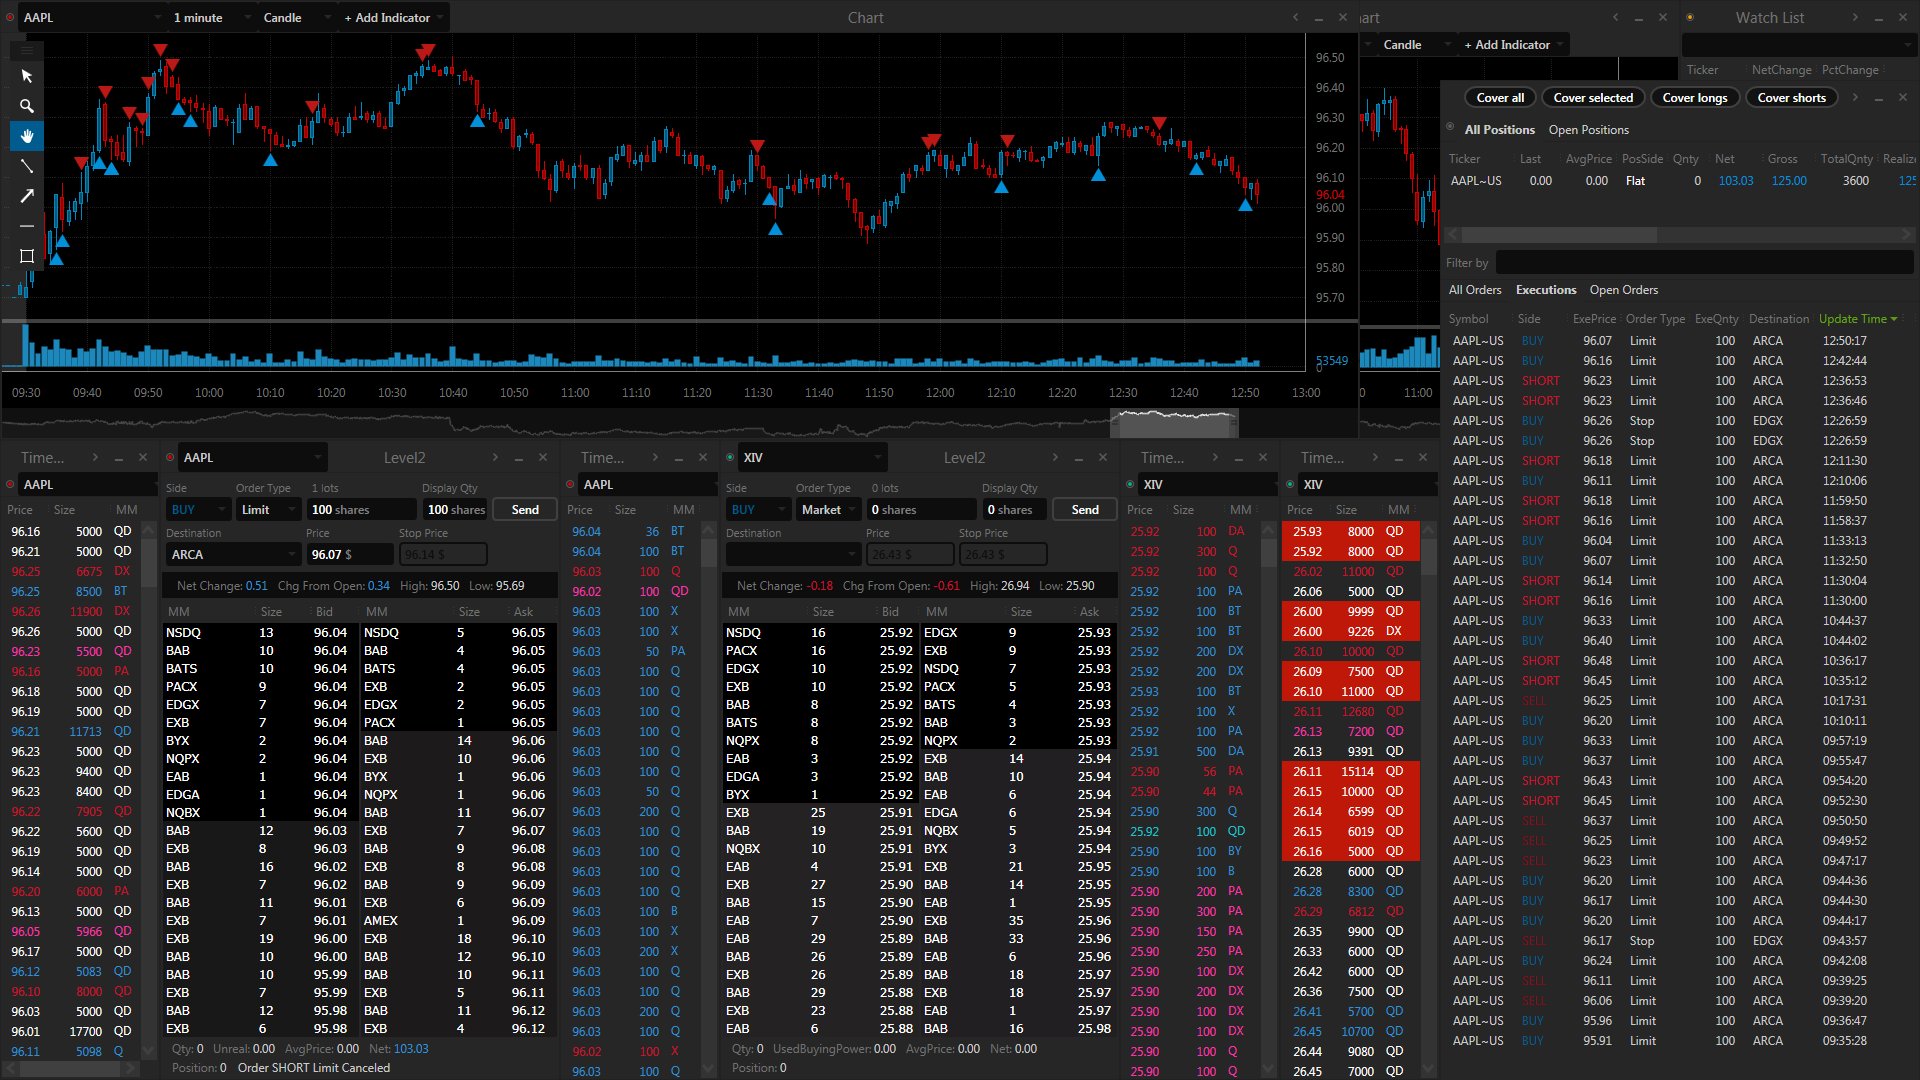Select the pencil/edit tool in toolbar

coord(25,196)
